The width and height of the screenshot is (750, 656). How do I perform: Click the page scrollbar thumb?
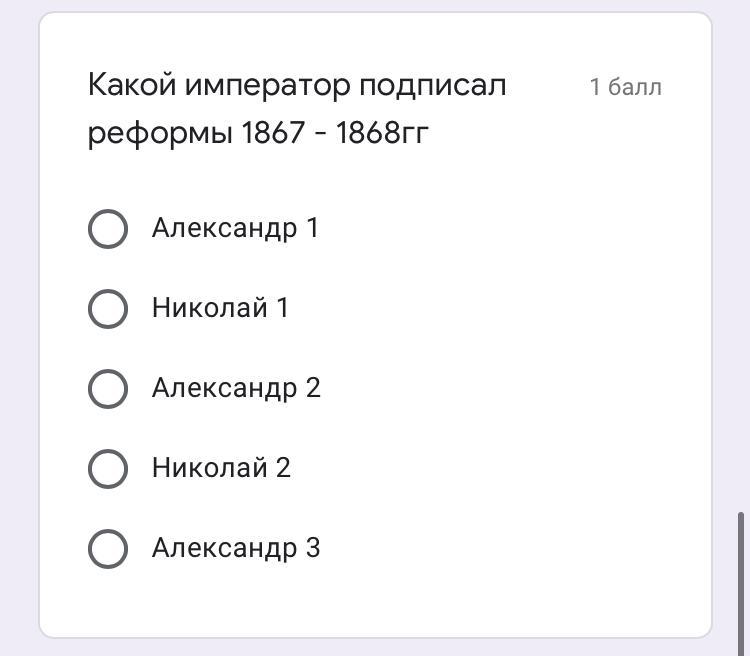pyautogui.click(x=741, y=580)
